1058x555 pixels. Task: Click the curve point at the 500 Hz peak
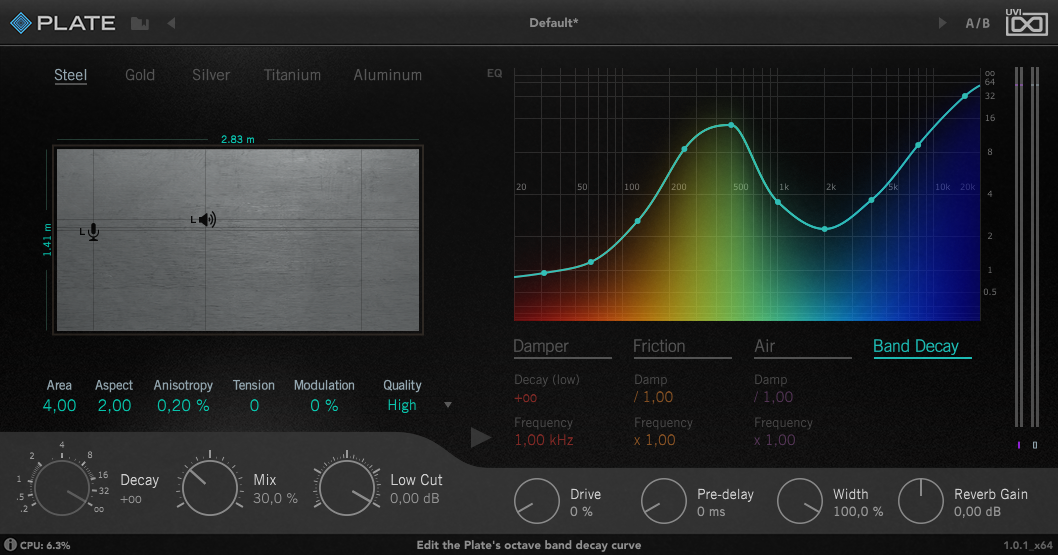731,125
